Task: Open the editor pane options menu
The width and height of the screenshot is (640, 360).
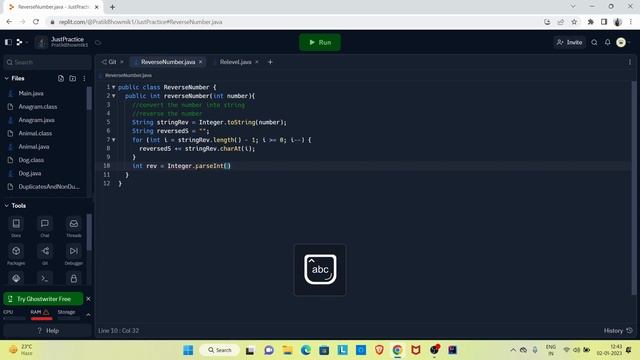Action: (630, 62)
